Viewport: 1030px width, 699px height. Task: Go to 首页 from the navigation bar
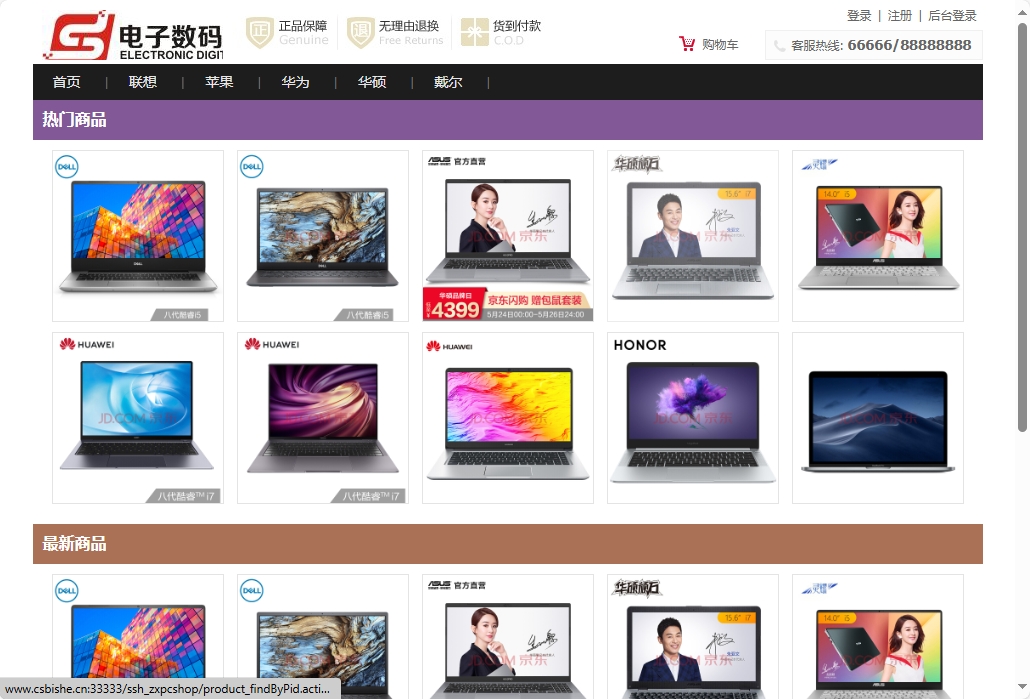[66, 83]
